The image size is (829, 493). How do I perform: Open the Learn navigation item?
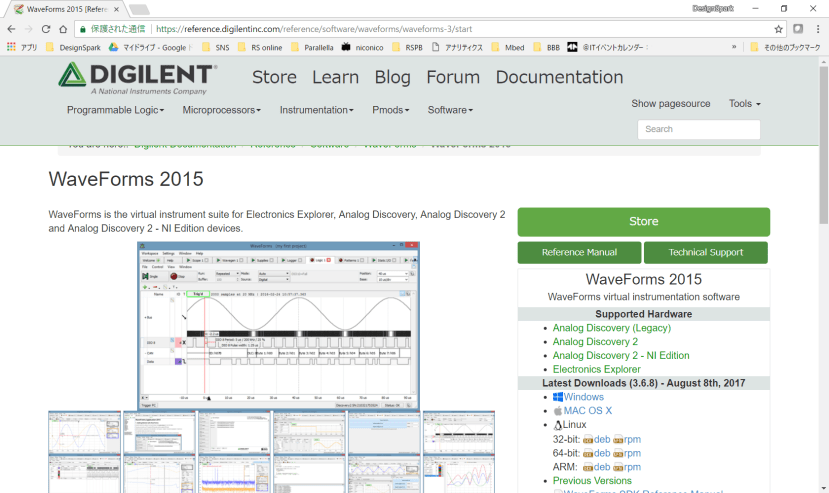(336, 77)
